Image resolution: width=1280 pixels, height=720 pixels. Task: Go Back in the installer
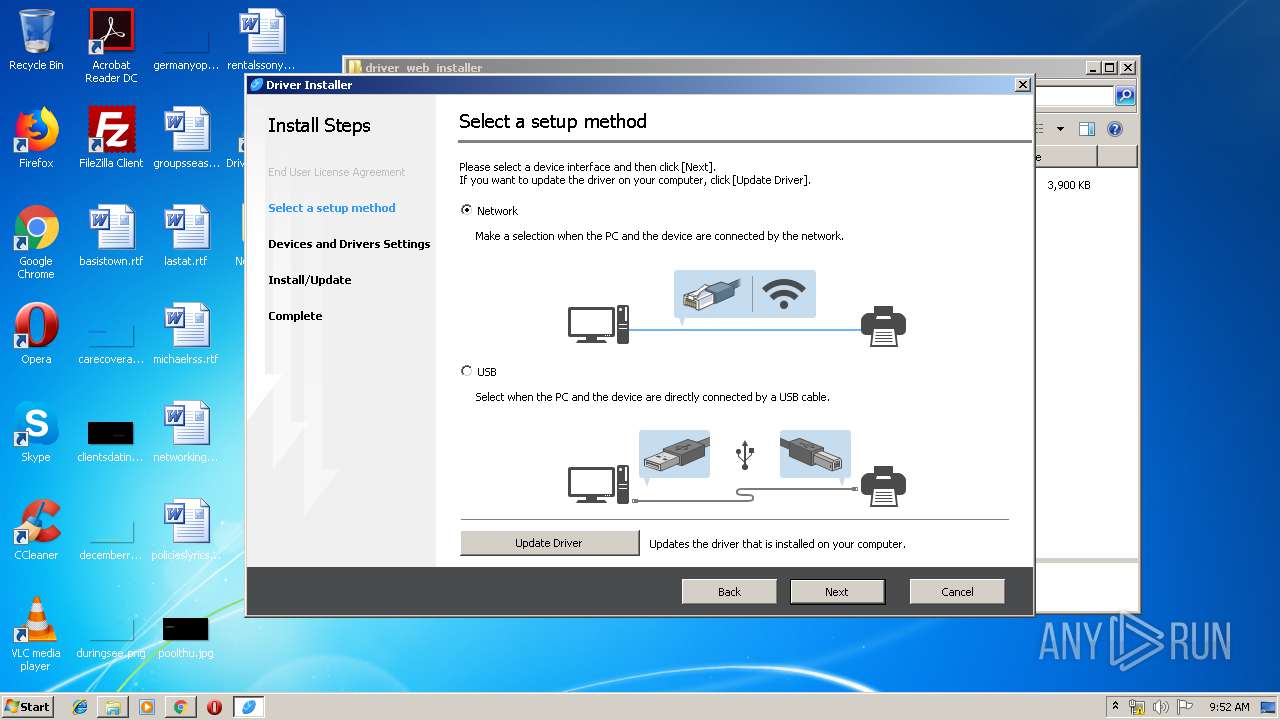tap(729, 592)
